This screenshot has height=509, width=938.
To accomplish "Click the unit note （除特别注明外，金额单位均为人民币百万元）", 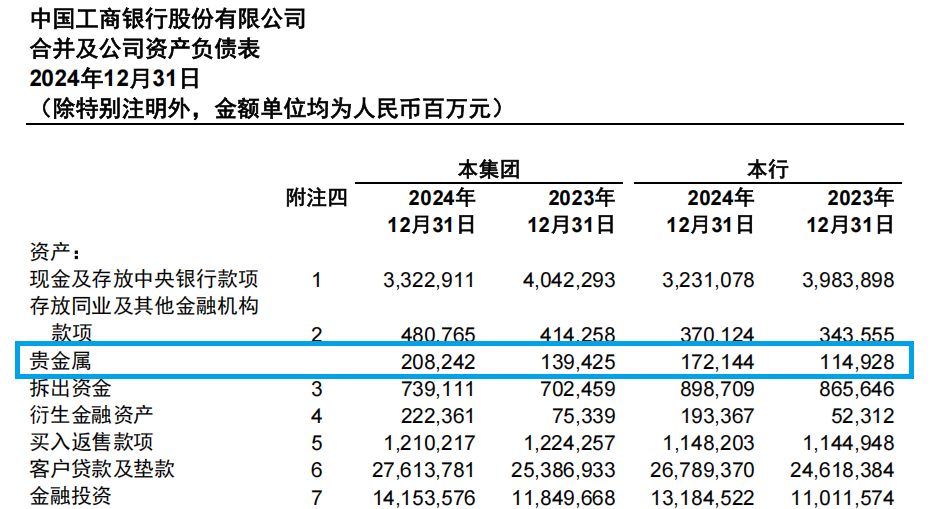I will pyautogui.click(x=271, y=108).
